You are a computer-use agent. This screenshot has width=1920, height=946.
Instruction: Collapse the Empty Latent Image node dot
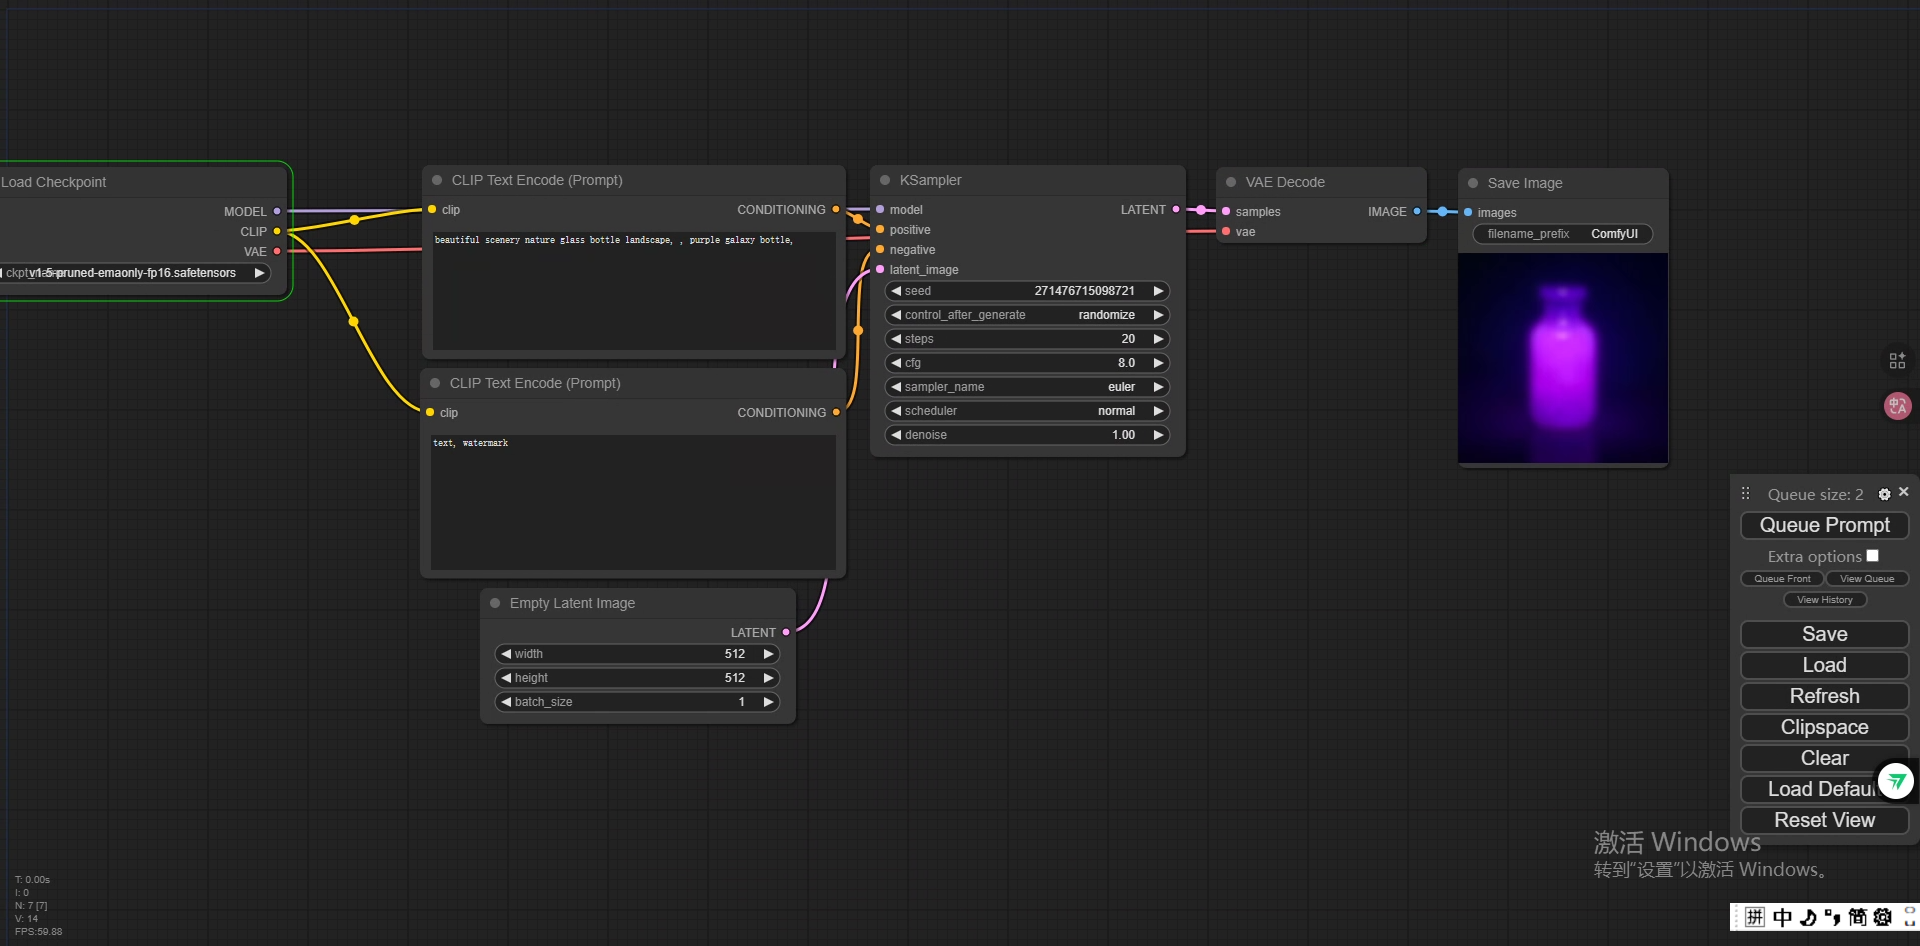point(495,603)
